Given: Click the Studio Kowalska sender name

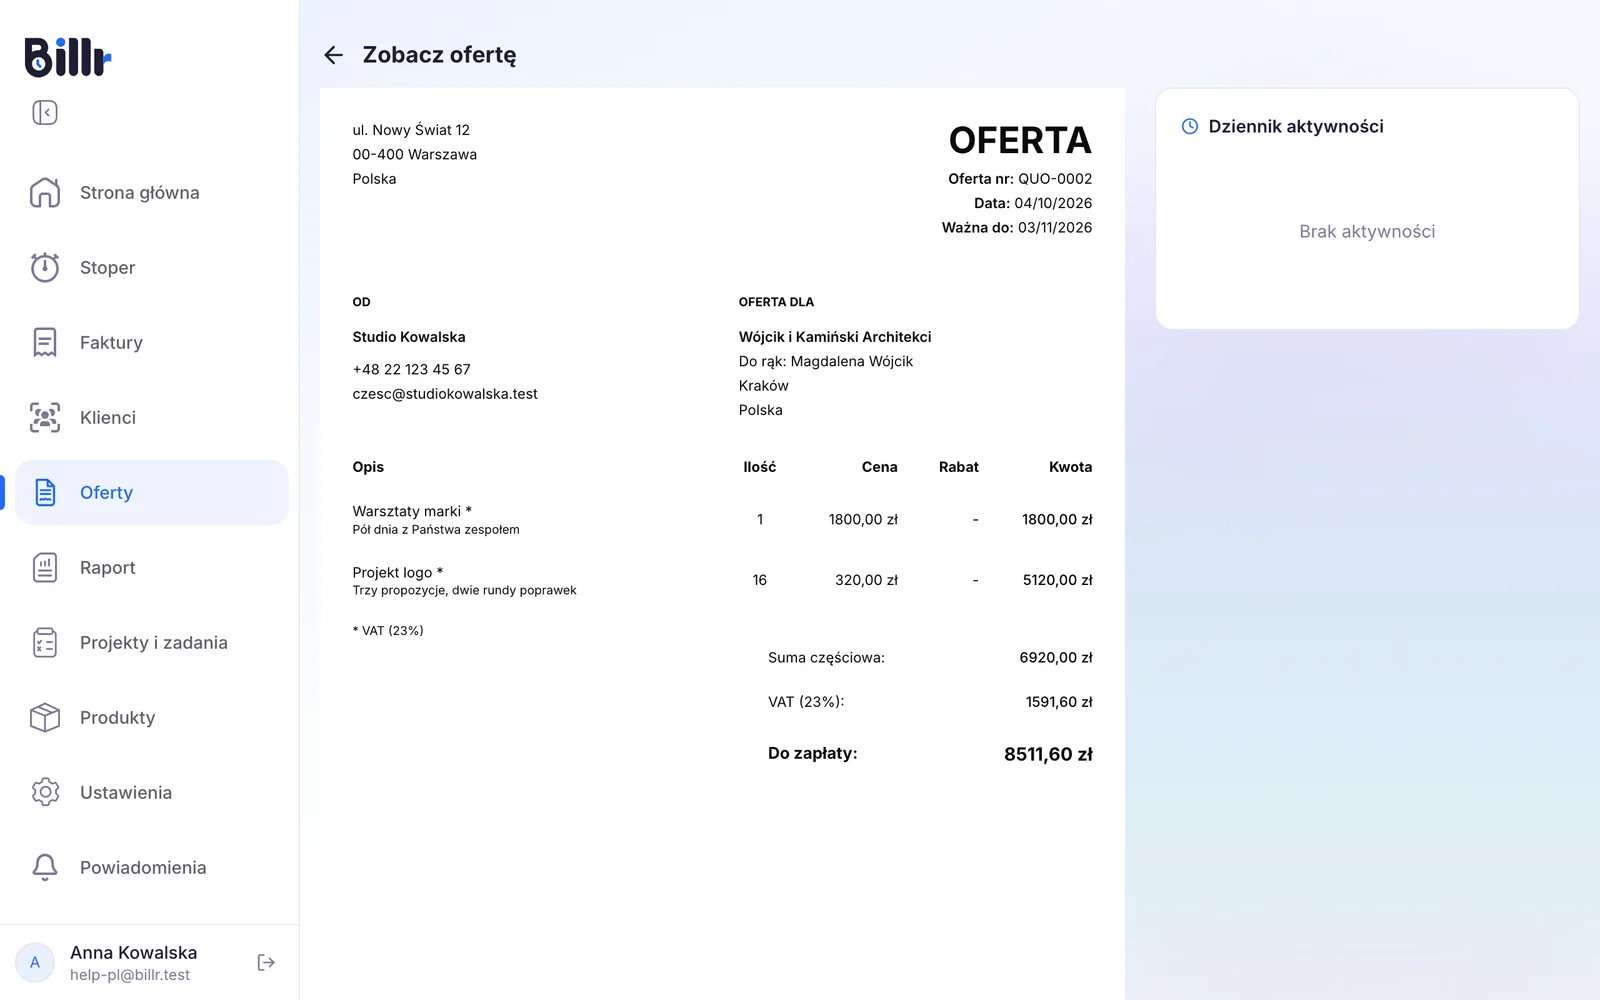Looking at the screenshot, I should click(409, 337).
